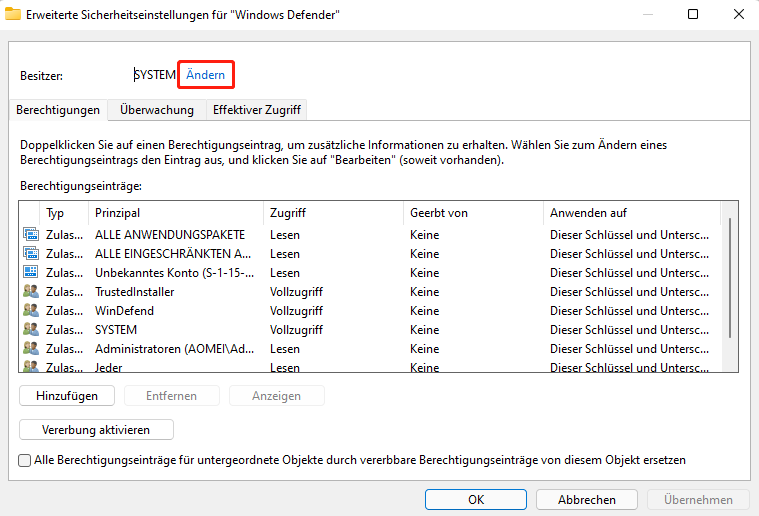Select the TrustedInstaller principal entry
Screen dimensions: 759x516
coord(135,291)
